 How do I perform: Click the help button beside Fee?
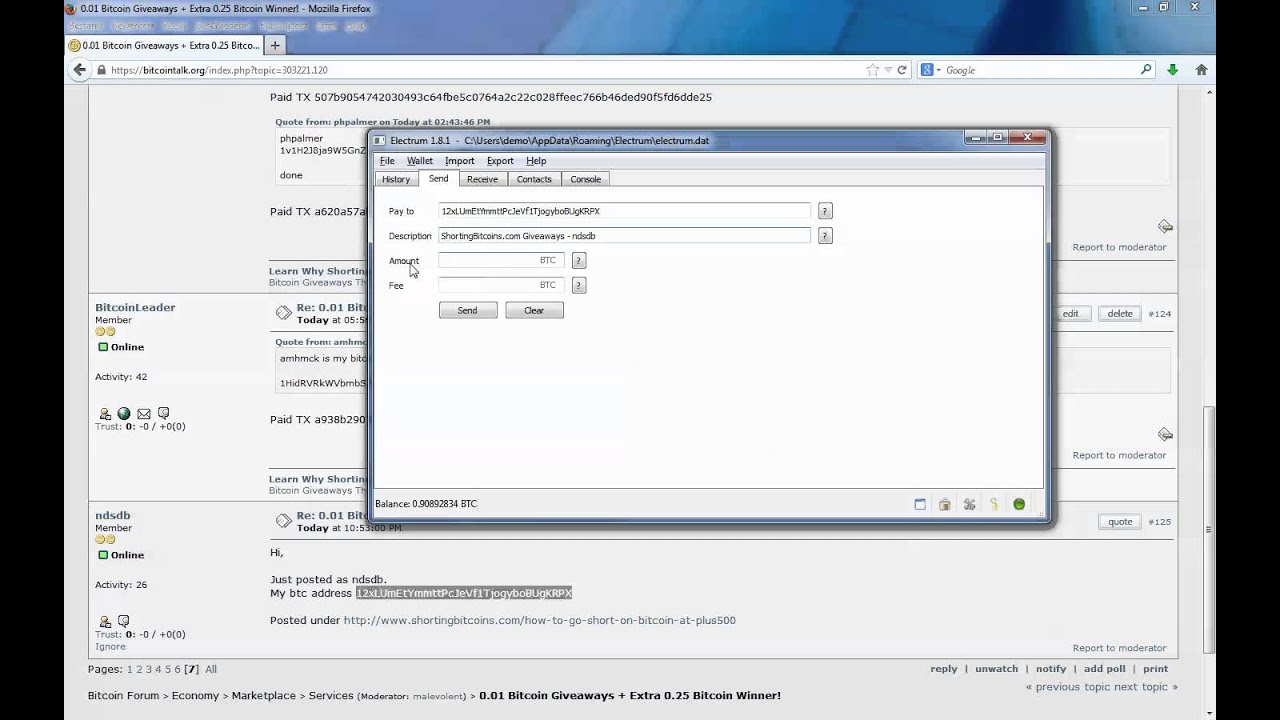click(578, 285)
